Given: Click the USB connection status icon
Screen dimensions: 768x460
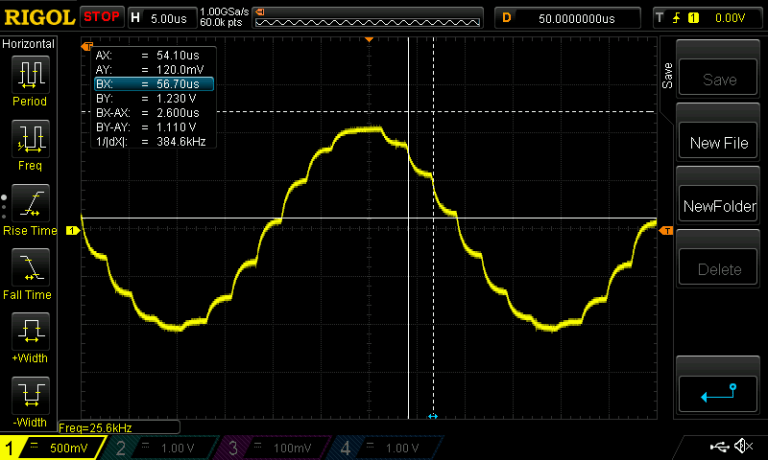Looking at the screenshot, I should tap(719, 446).
